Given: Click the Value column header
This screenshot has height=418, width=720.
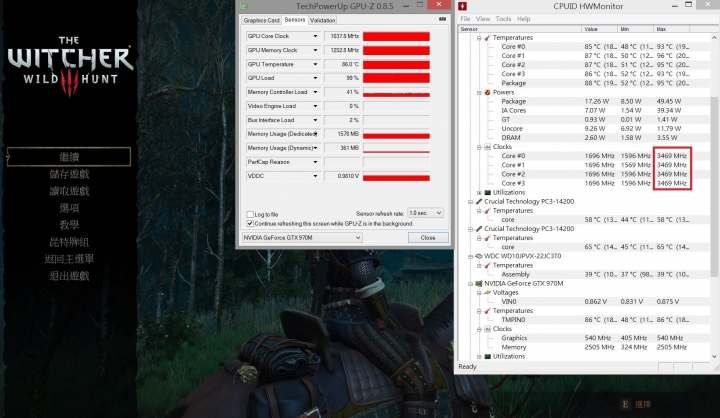Looking at the screenshot, I should point(599,29).
